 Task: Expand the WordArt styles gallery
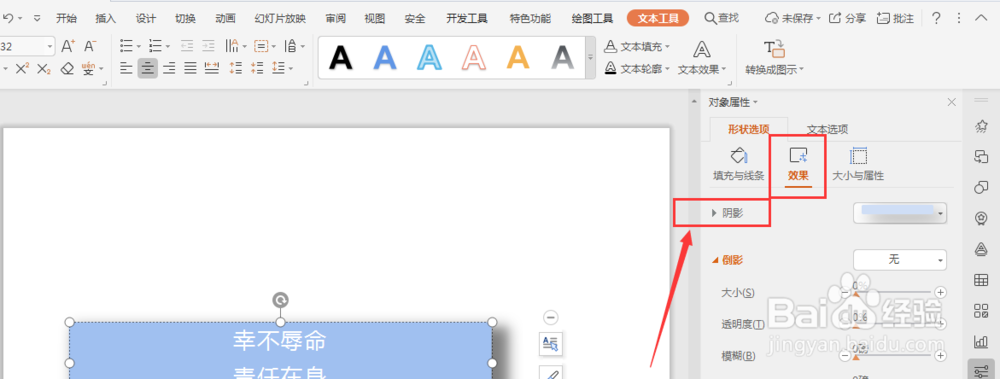[591, 57]
